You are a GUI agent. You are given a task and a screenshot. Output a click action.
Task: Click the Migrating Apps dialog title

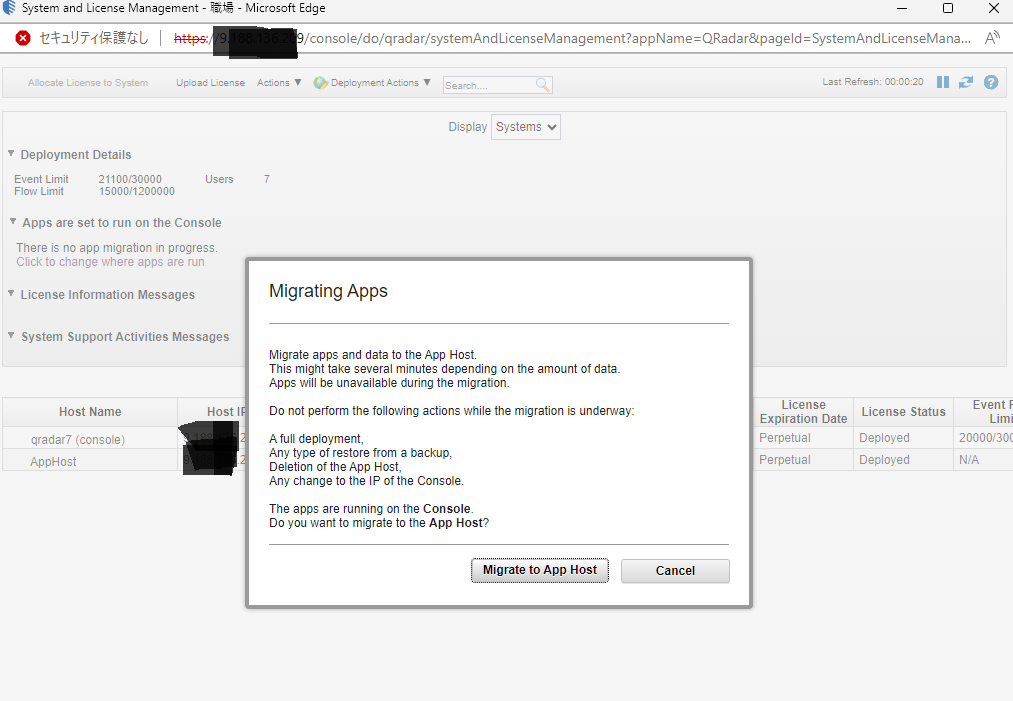[328, 291]
